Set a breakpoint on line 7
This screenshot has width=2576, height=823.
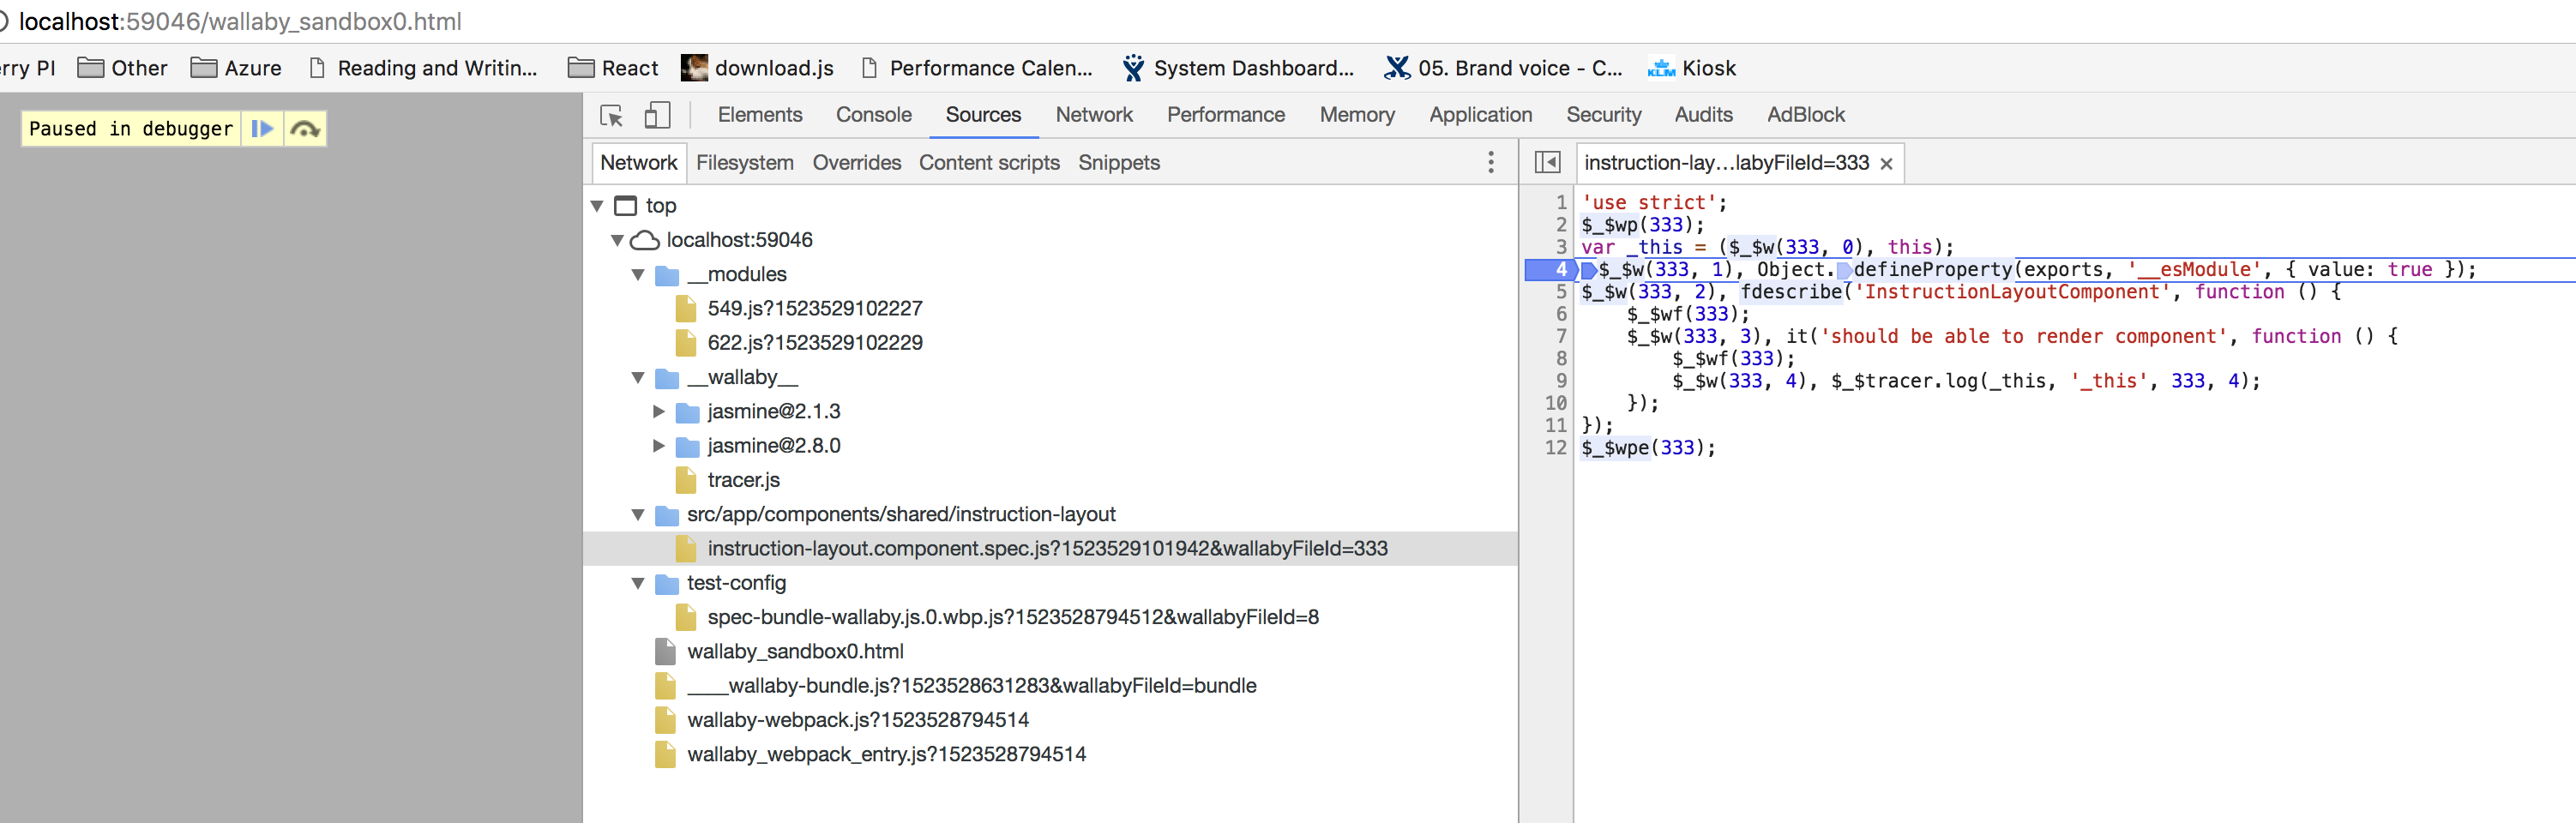1561,336
